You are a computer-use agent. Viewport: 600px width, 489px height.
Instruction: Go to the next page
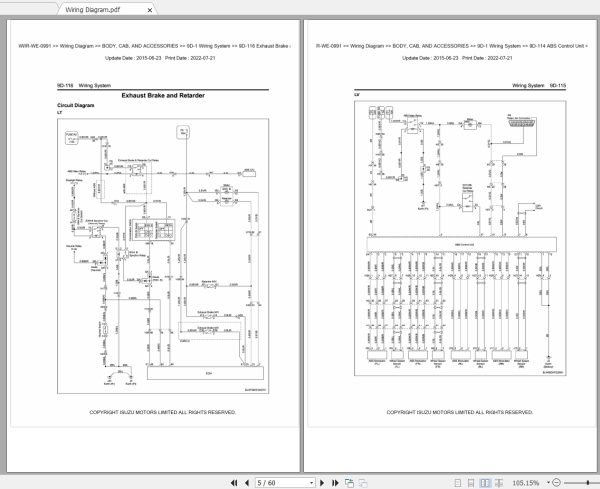pyautogui.click(x=322, y=483)
